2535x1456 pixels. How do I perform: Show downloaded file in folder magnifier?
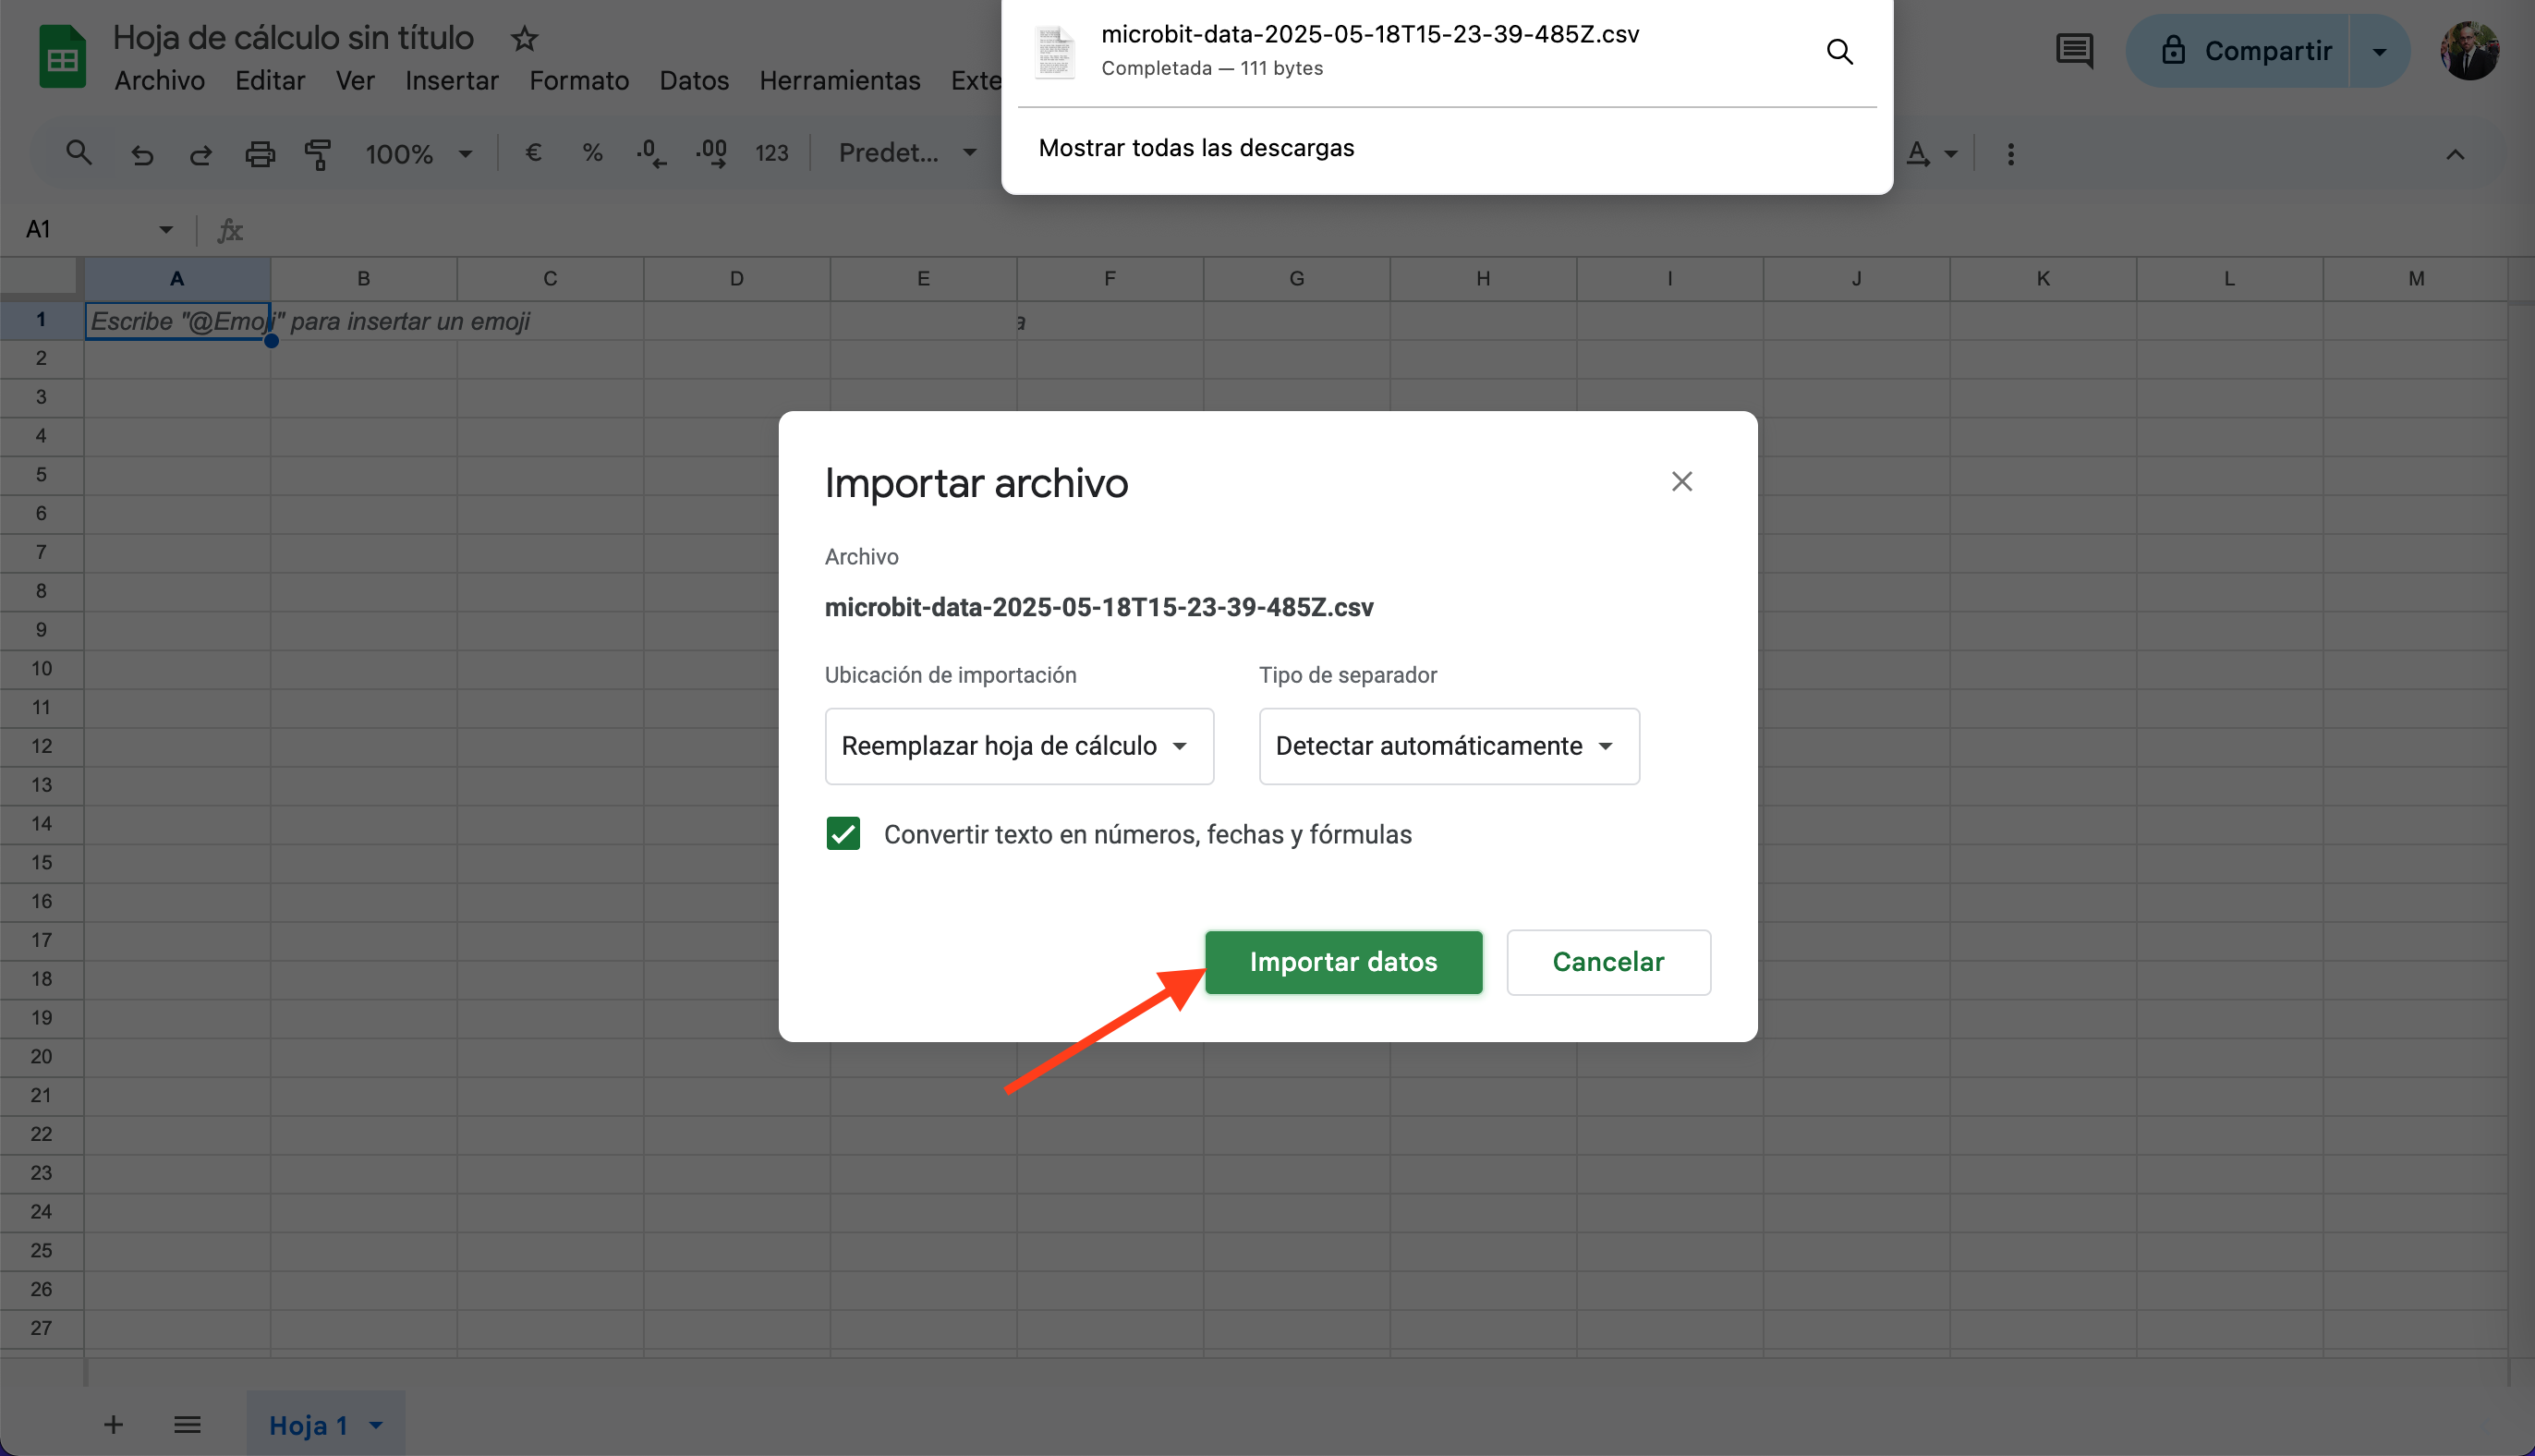[x=1839, y=52]
